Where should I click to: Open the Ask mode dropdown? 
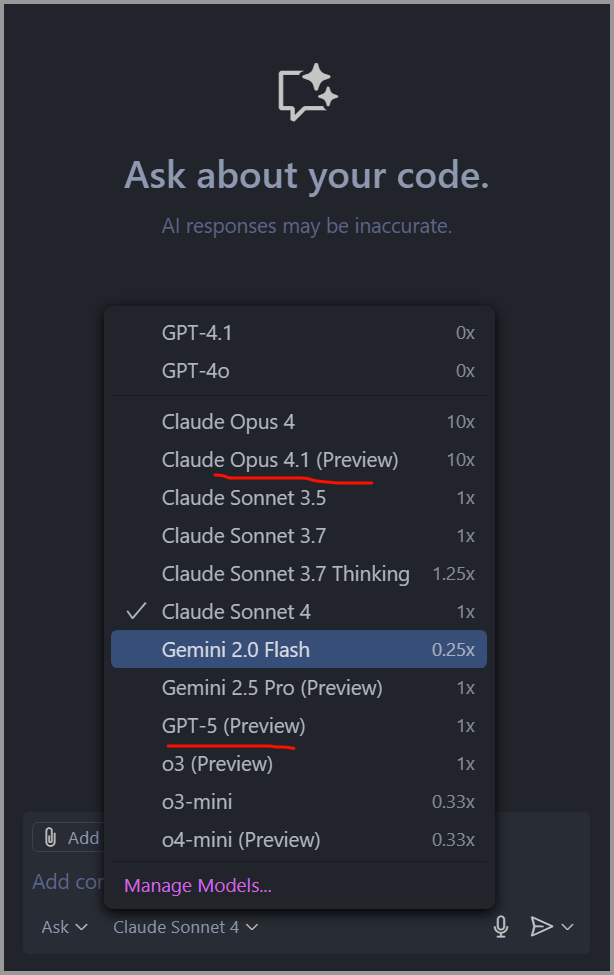tap(64, 927)
